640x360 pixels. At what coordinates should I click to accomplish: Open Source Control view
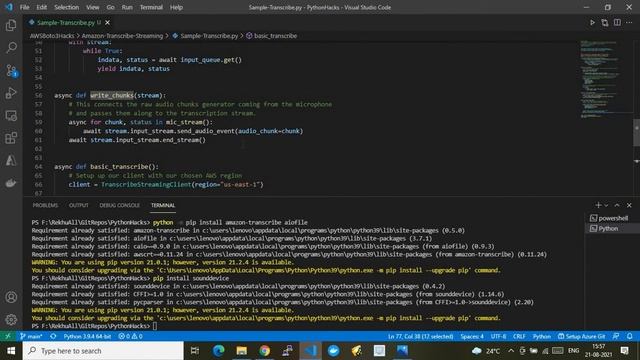point(11,71)
